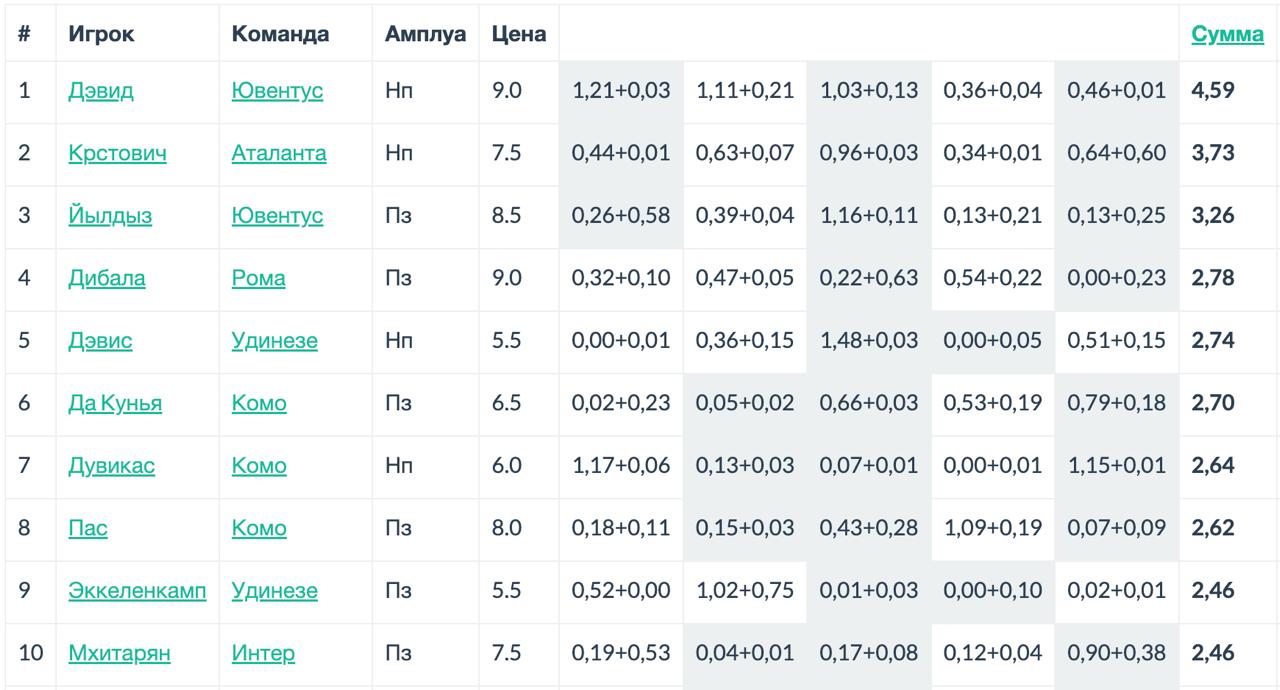
Task: Click the Цена column header
Action: (519, 34)
